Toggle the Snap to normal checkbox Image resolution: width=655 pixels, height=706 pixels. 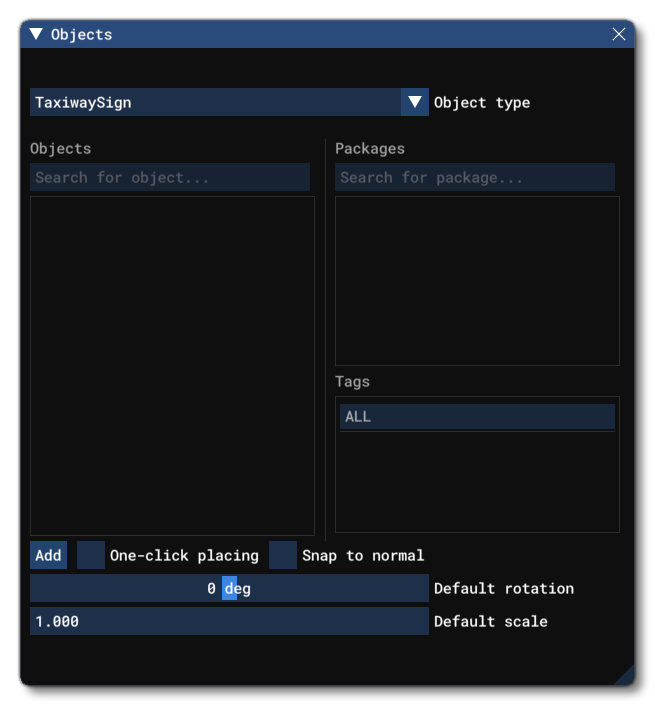[x=283, y=556]
